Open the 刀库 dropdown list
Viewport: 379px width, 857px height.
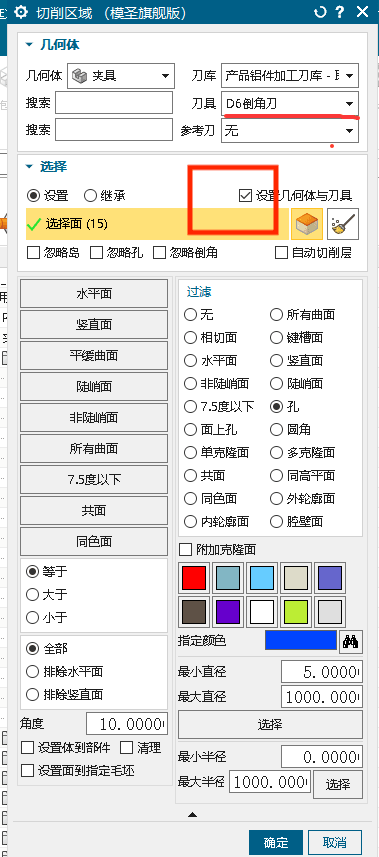coord(290,75)
